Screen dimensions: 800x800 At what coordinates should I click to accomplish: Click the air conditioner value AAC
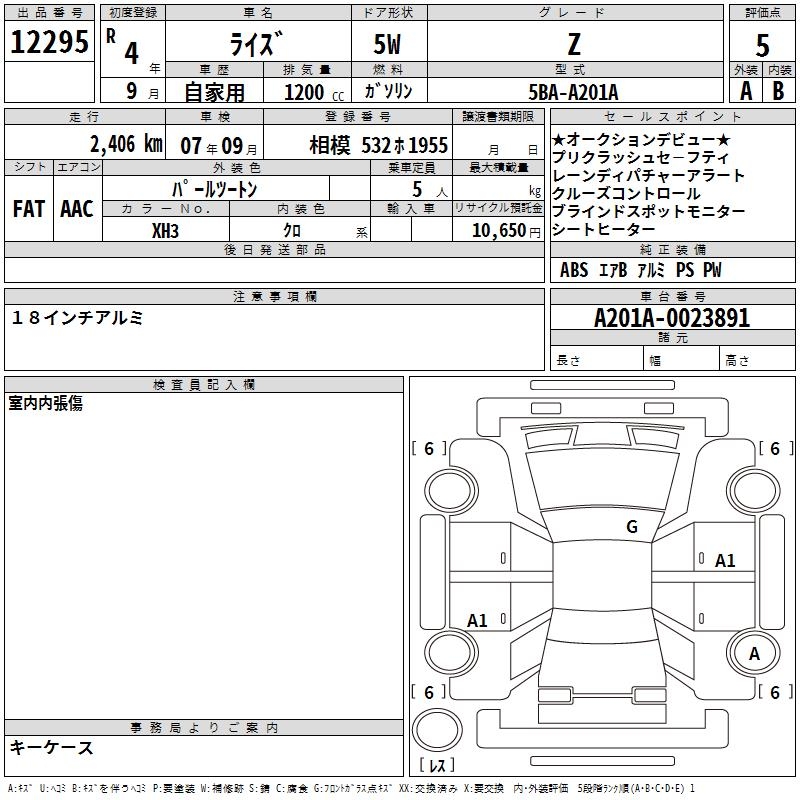tap(77, 209)
